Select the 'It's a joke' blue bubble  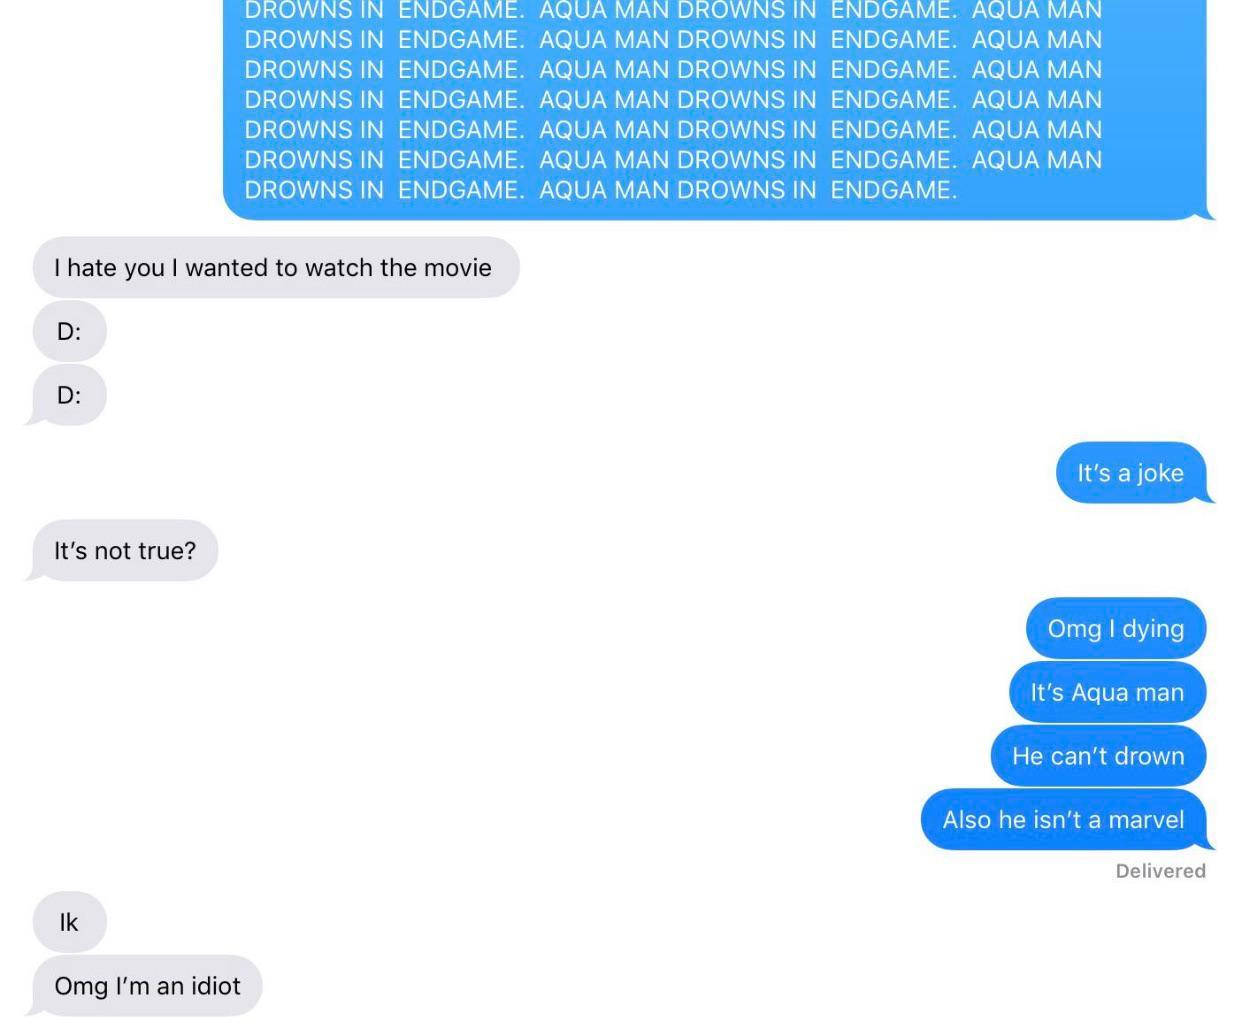pos(1134,473)
